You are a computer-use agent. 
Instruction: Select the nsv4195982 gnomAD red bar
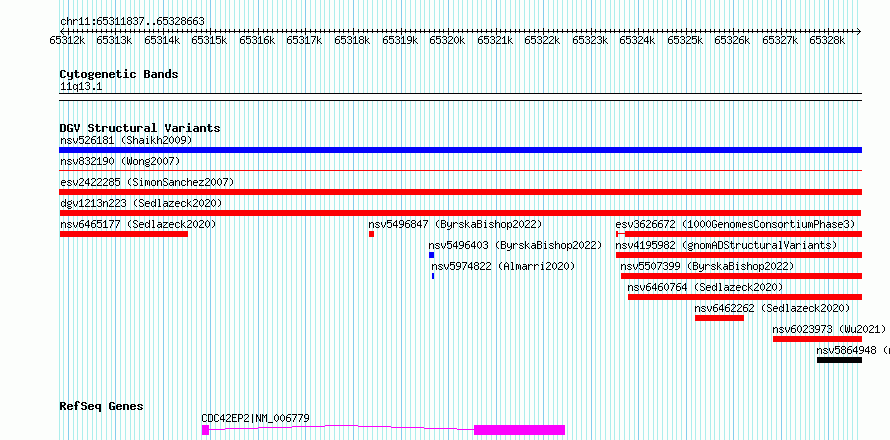click(739, 255)
